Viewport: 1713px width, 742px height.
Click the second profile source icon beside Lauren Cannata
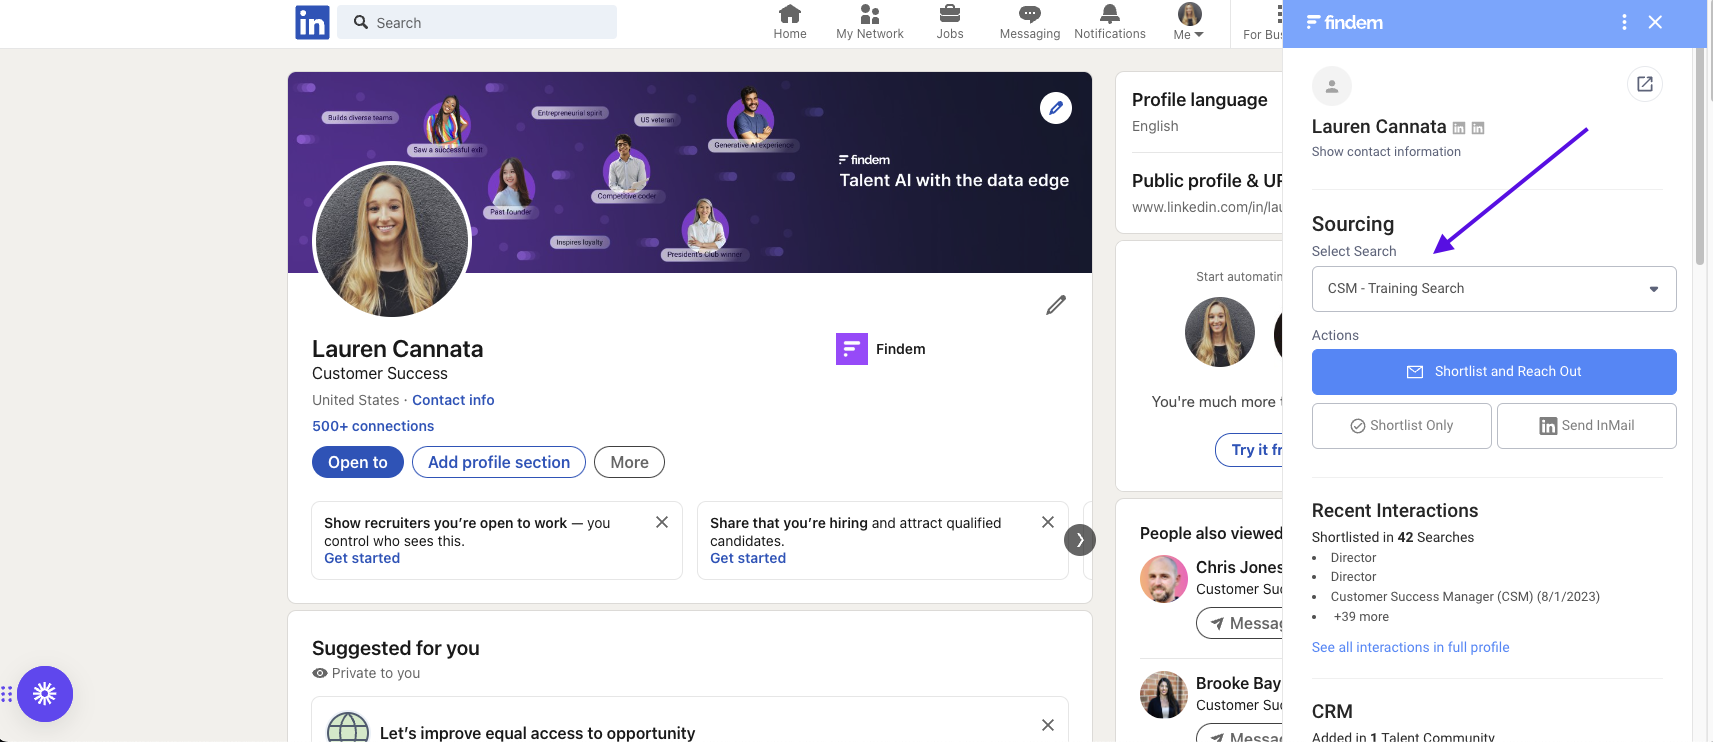click(1478, 128)
